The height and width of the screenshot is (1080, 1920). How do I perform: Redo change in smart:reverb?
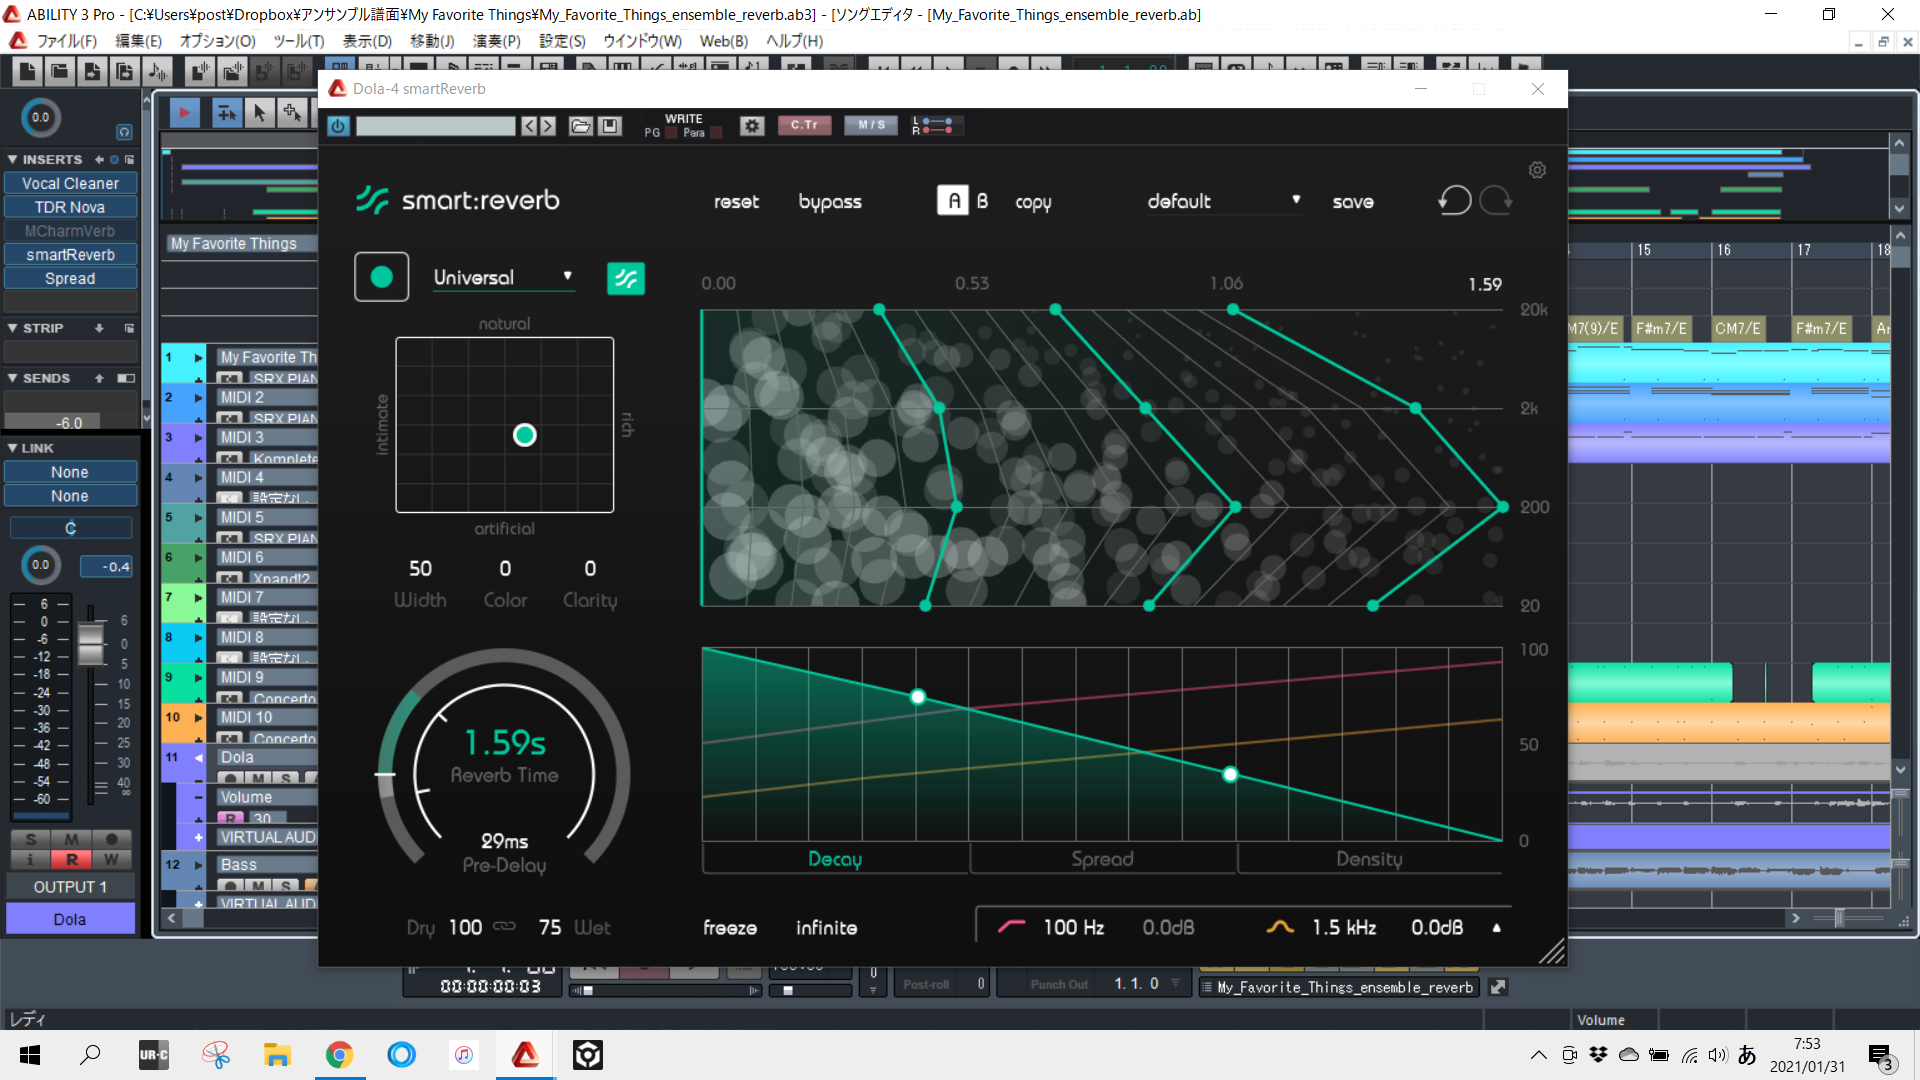tap(1496, 201)
